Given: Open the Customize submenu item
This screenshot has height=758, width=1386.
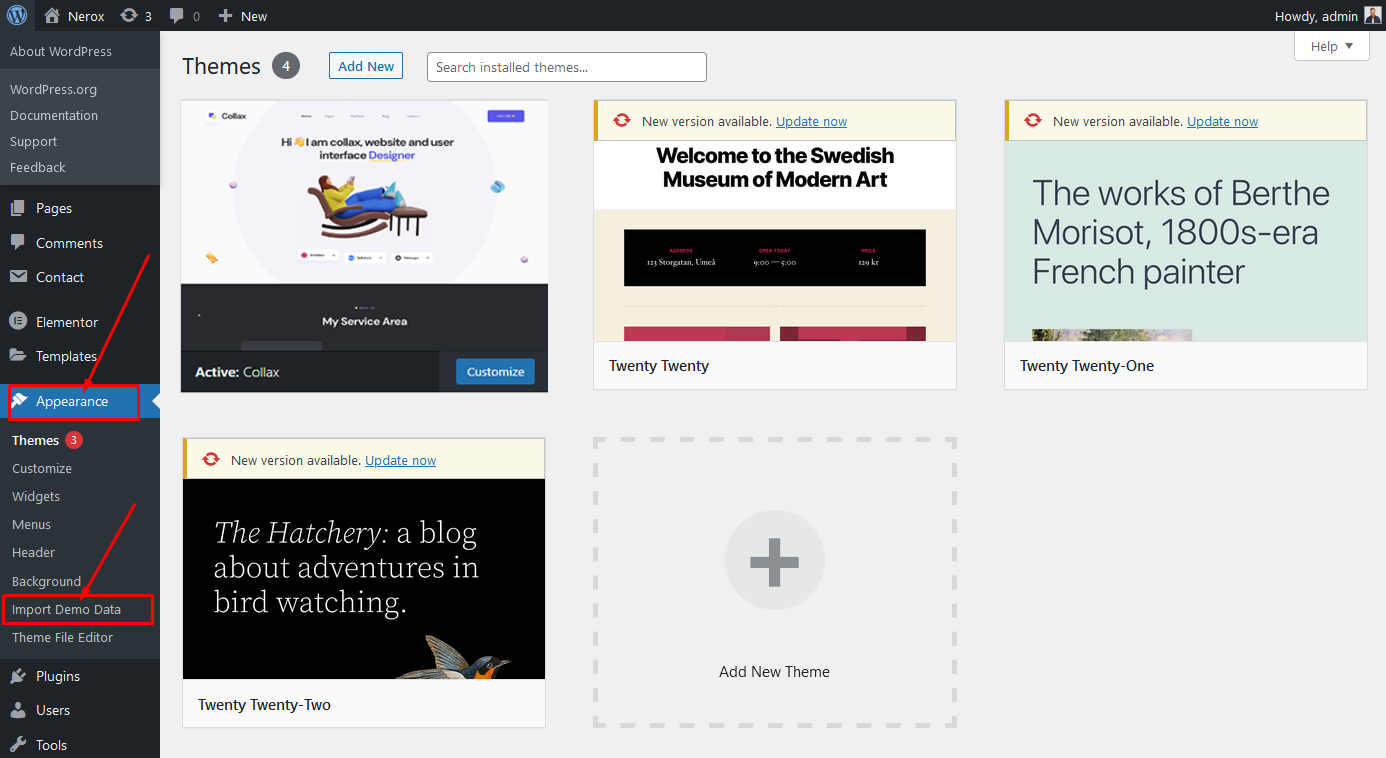Looking at the screenshot, I should [x=42, y=468].
